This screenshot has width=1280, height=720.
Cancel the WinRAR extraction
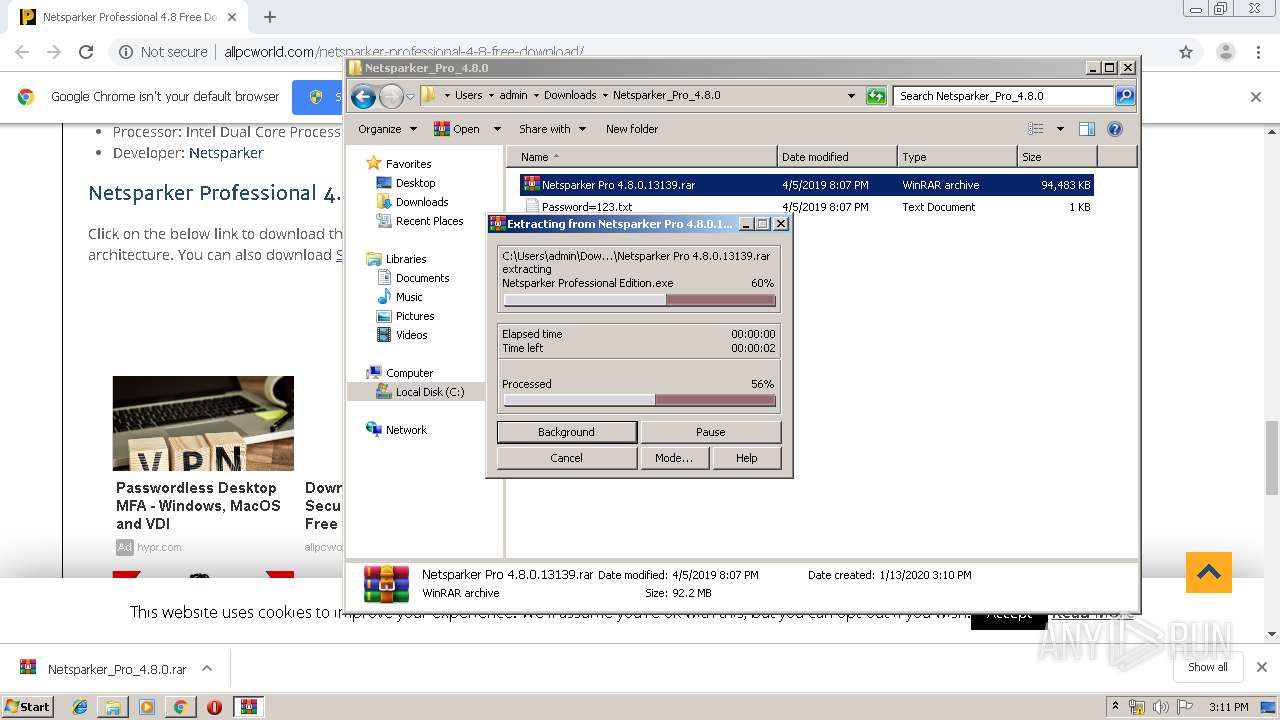pyautogui.click(x=566, y=458)
